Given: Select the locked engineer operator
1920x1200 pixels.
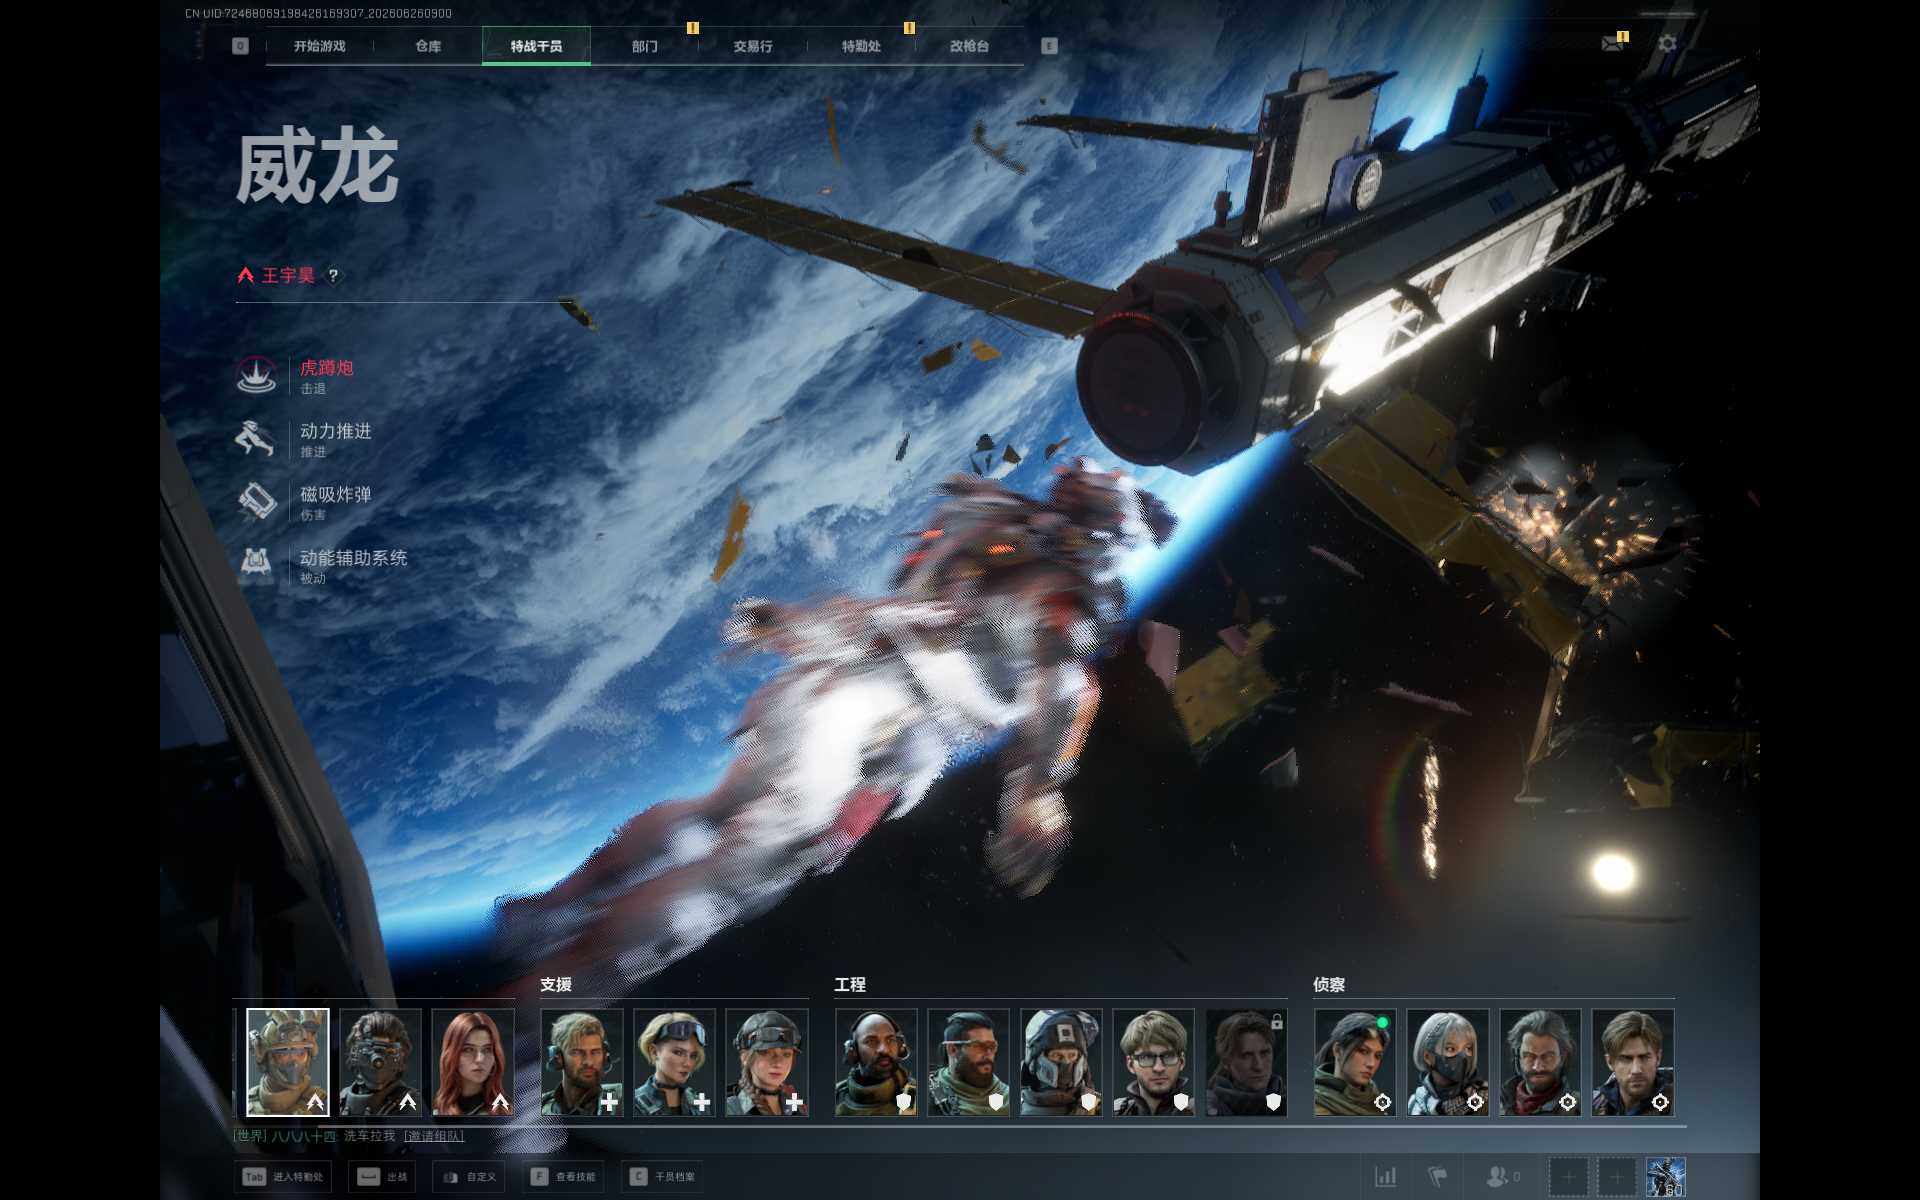Looking at the screenshot, I should tap(1247, 1062).
